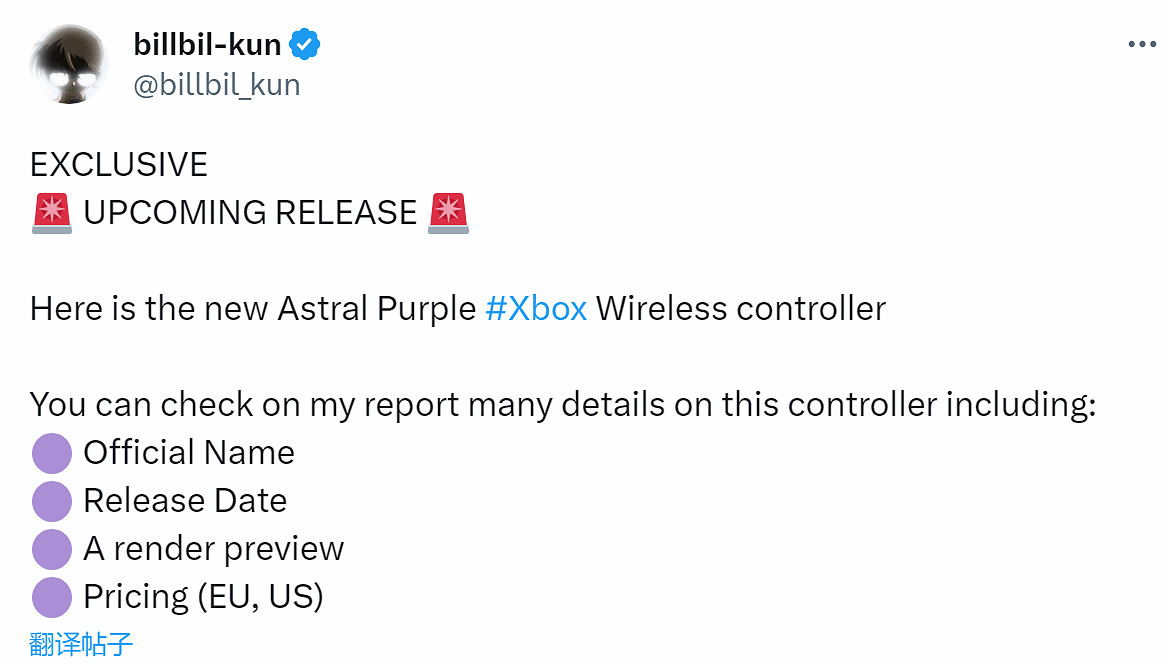Click the 翻译帖子 translate link
This screenshot has width=1171, height=665.
[x=80, y=646]
